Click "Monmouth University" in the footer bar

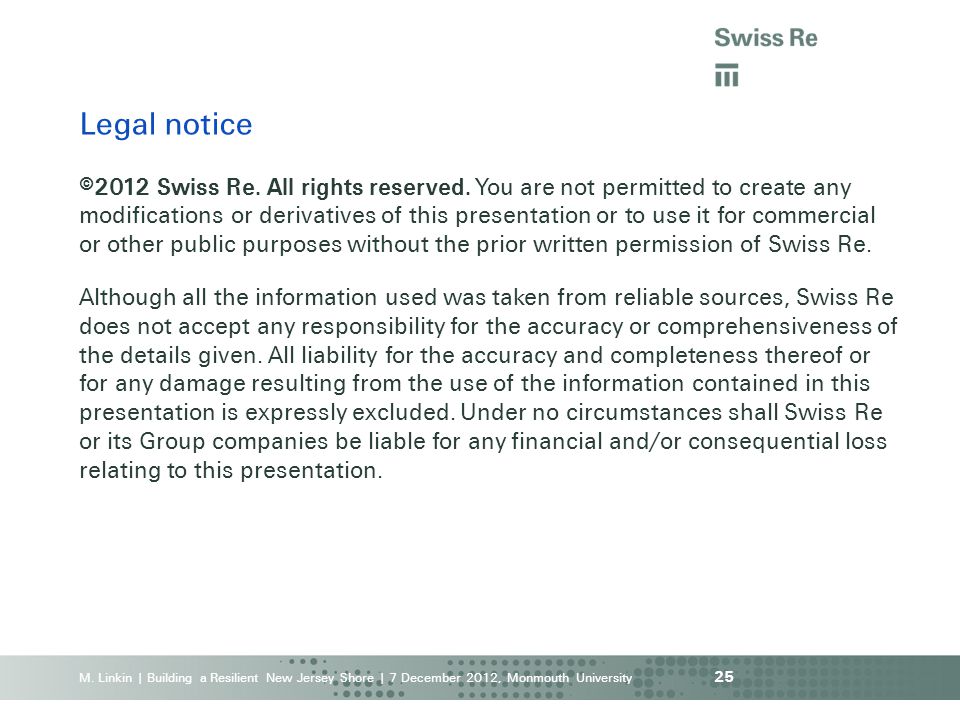pyautogui.click(x=569, y=678)
